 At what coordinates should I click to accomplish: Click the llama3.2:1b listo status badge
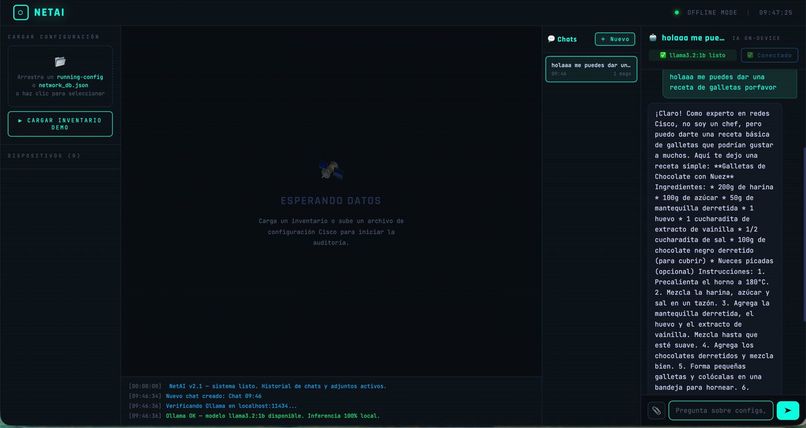[692, 55]
